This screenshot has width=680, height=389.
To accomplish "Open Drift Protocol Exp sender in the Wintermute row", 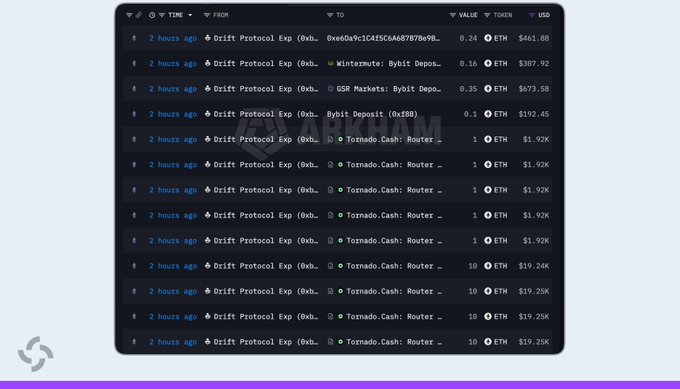I will 265,63.
